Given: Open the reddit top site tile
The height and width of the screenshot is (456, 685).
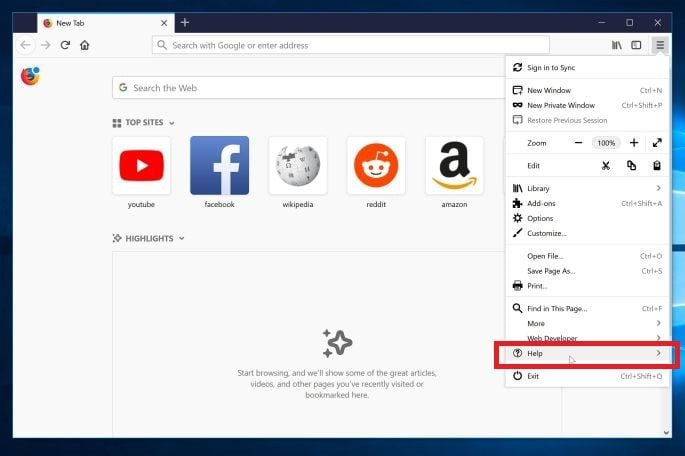Looking at the screenshot, I should 376,172.
